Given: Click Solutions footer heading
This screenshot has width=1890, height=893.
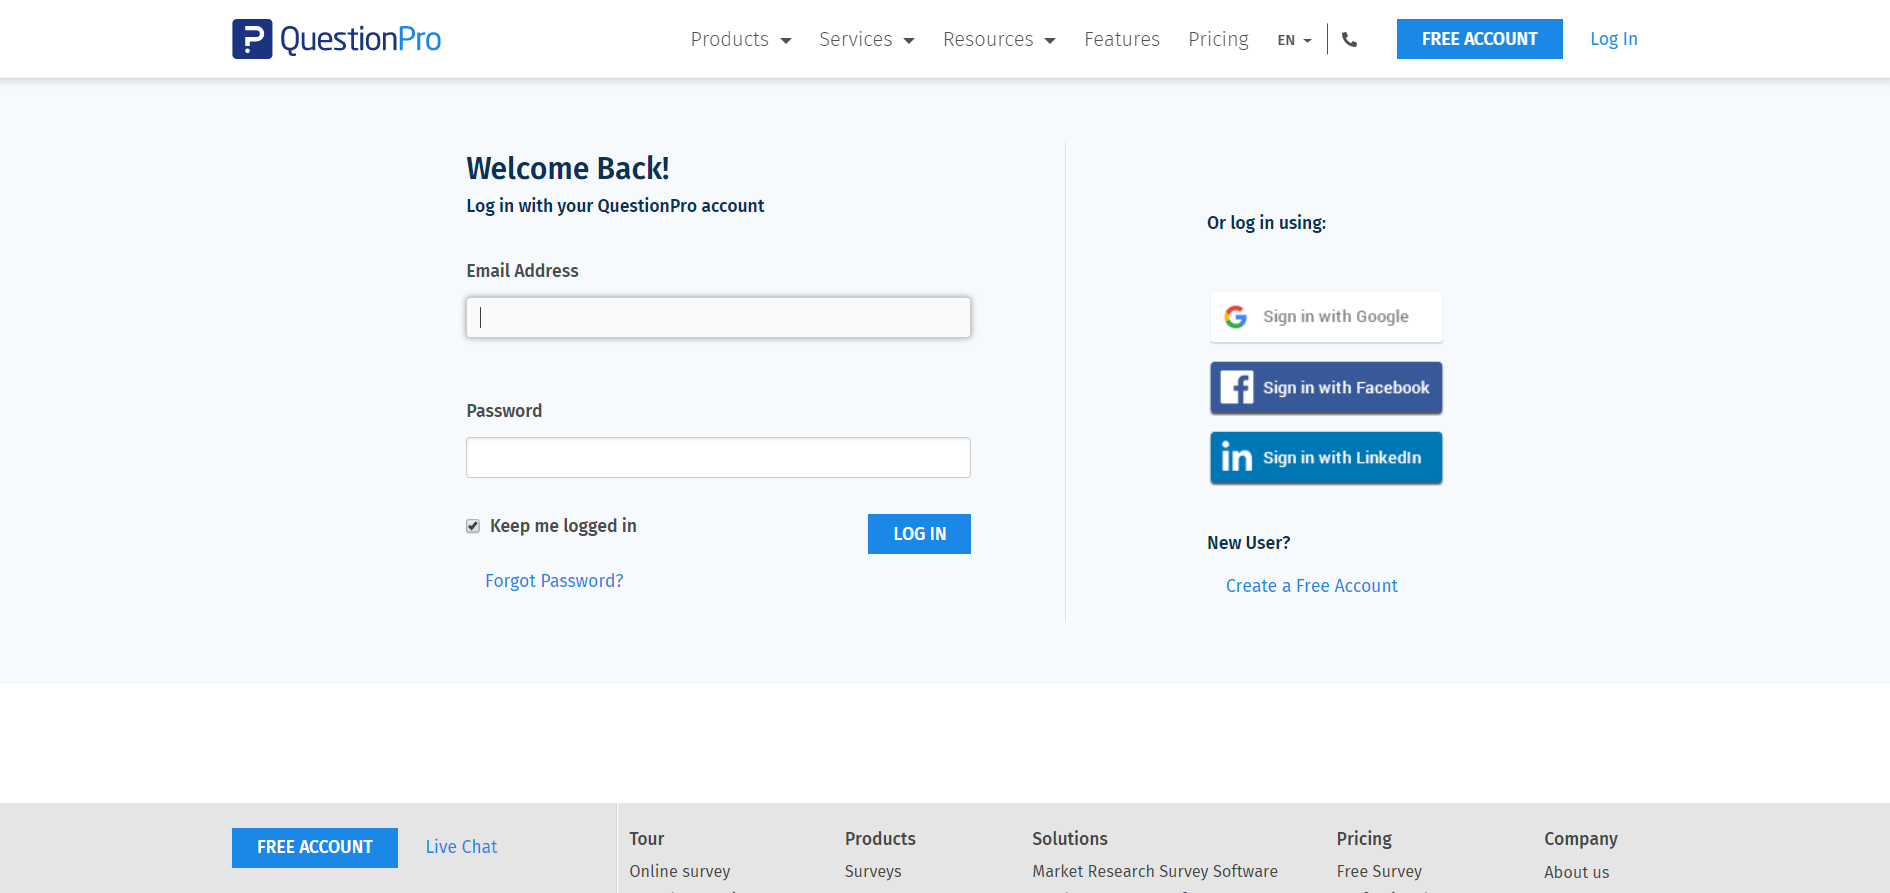Looking at the screenshot, I should (1070, 839).
